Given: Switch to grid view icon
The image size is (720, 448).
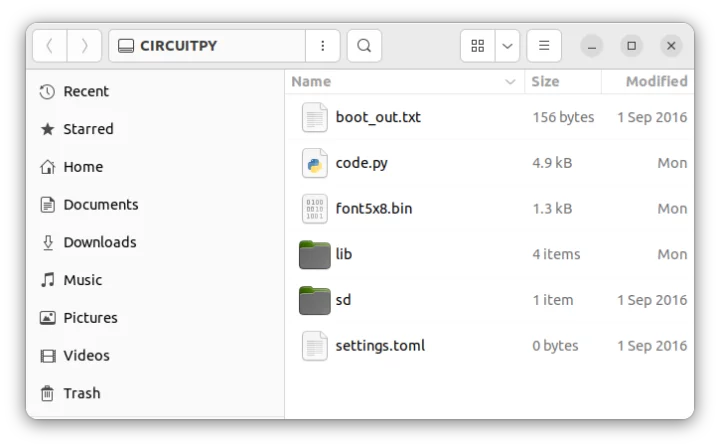Looking at the screenshot, I should [478, 46].
